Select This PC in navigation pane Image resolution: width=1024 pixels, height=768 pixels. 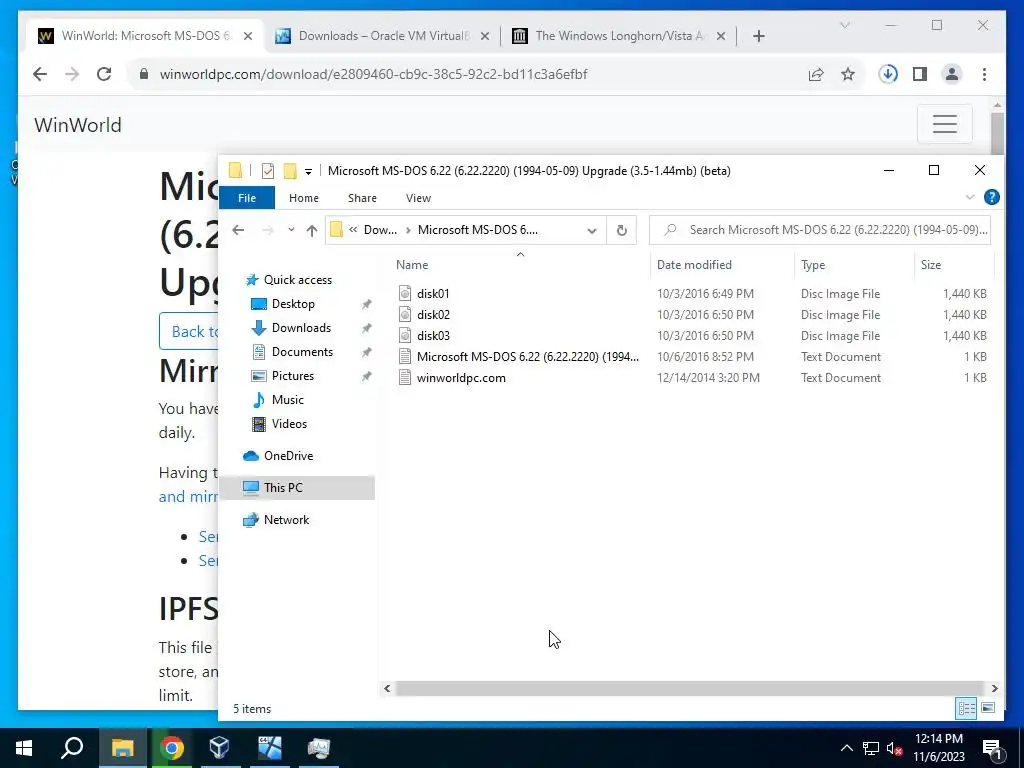[x=297, y=488]
